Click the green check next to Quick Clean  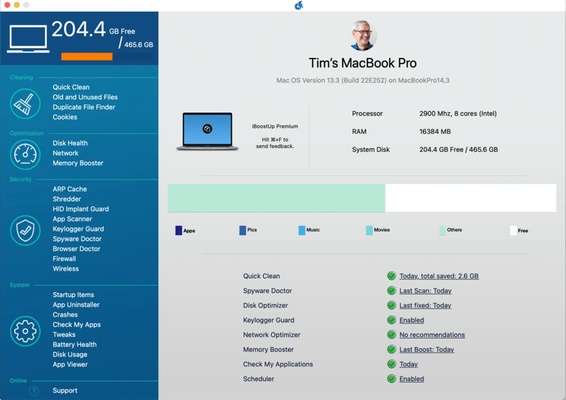tap(391, 276)
